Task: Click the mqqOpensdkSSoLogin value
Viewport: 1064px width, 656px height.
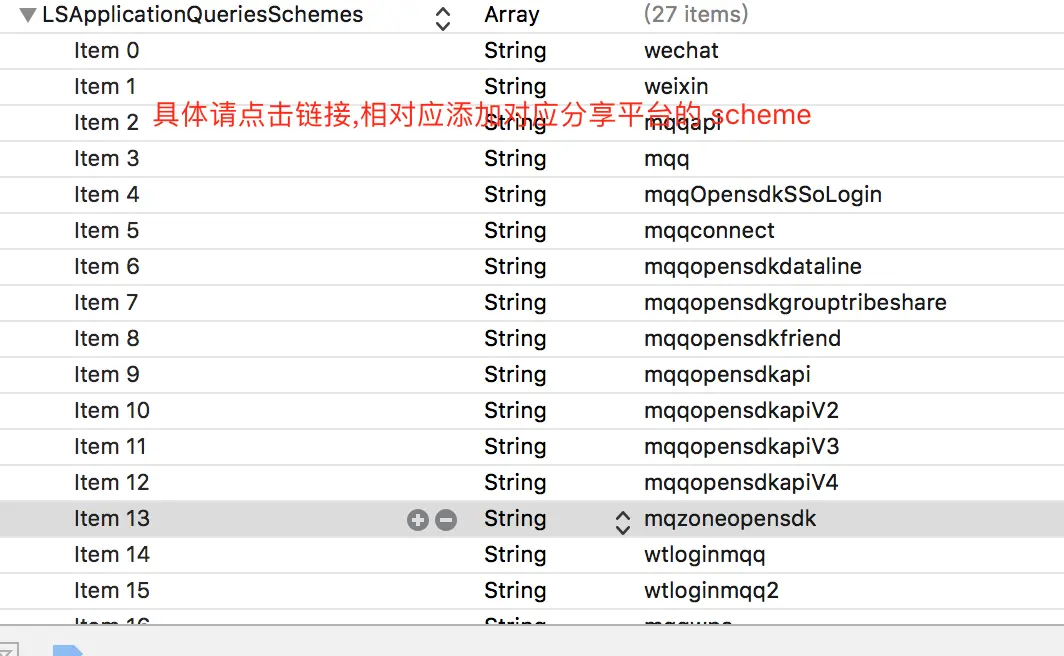Action: click(x=763, y=195)
